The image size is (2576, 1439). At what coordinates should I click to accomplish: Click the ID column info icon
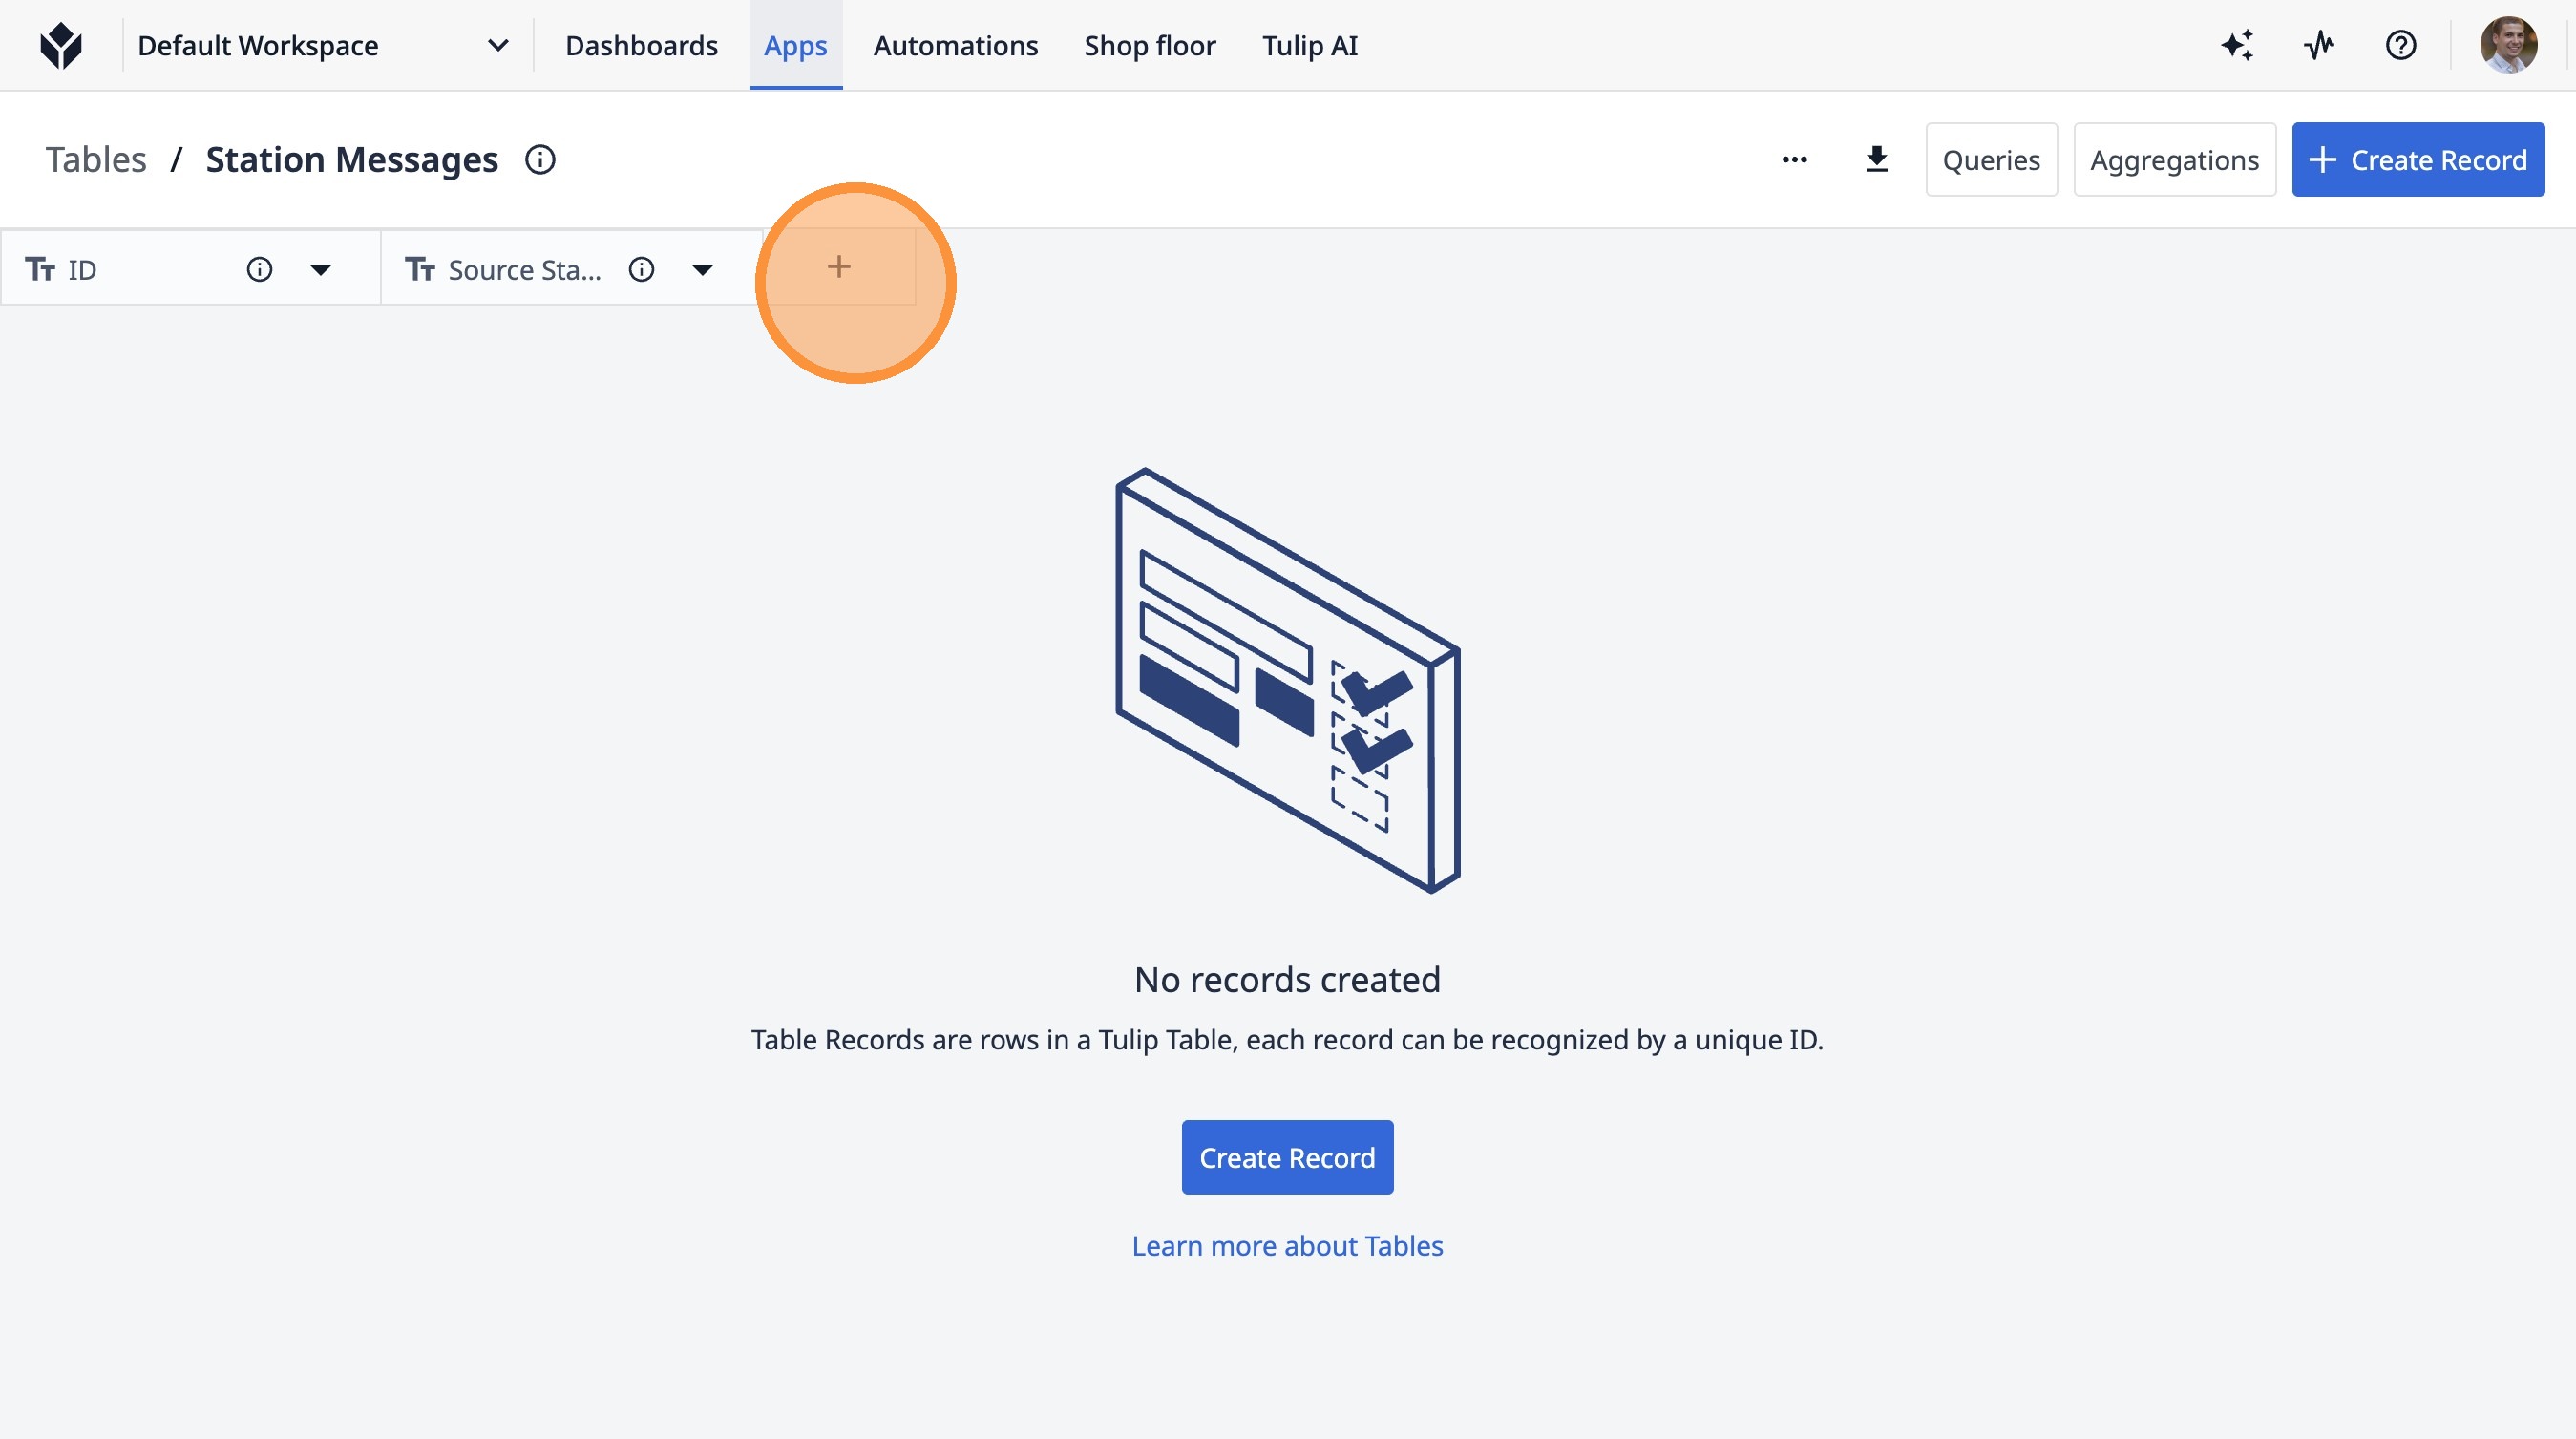coord(259,270)
